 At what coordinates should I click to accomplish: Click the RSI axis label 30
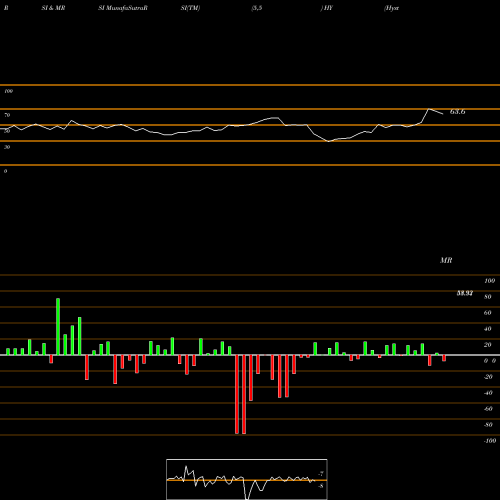click(x=7, y=147)
